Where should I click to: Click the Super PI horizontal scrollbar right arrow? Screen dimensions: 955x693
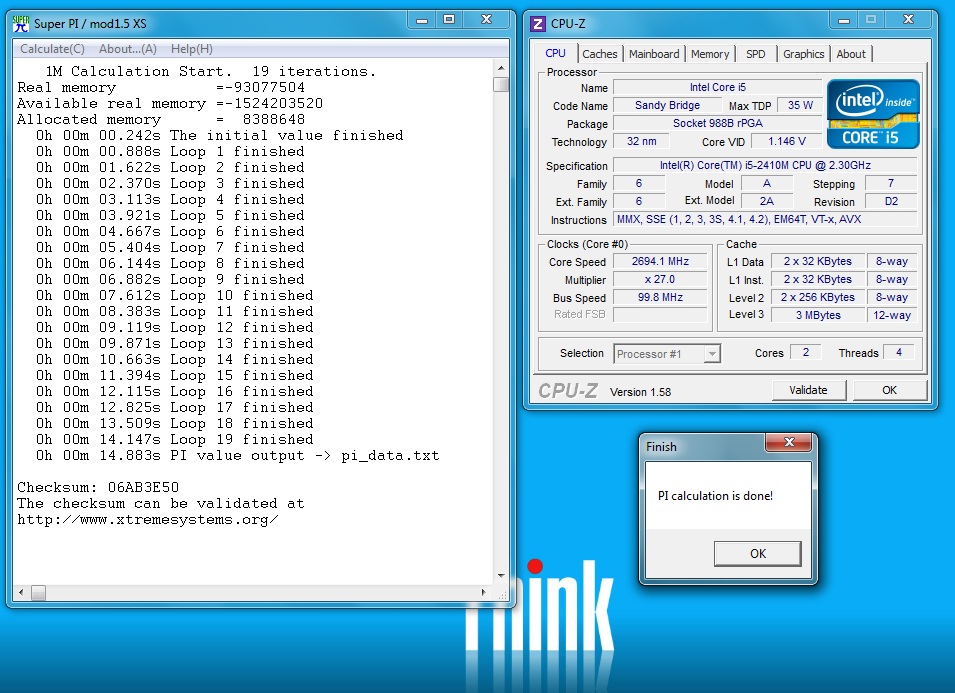pyautogui.click(x=486, y=592)
